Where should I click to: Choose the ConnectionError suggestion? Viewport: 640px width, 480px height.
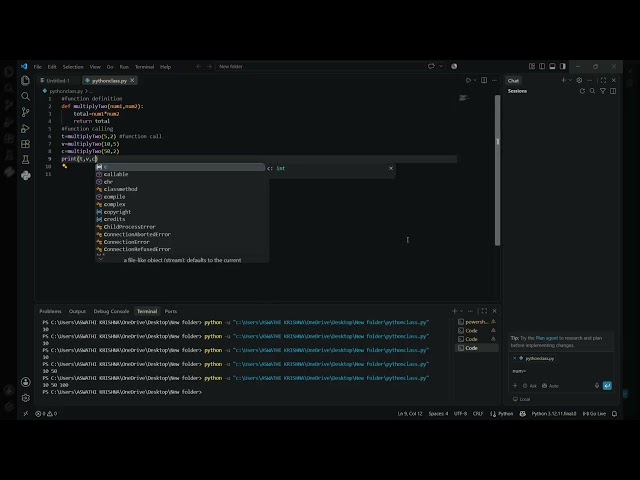click(x=180, y=242)
